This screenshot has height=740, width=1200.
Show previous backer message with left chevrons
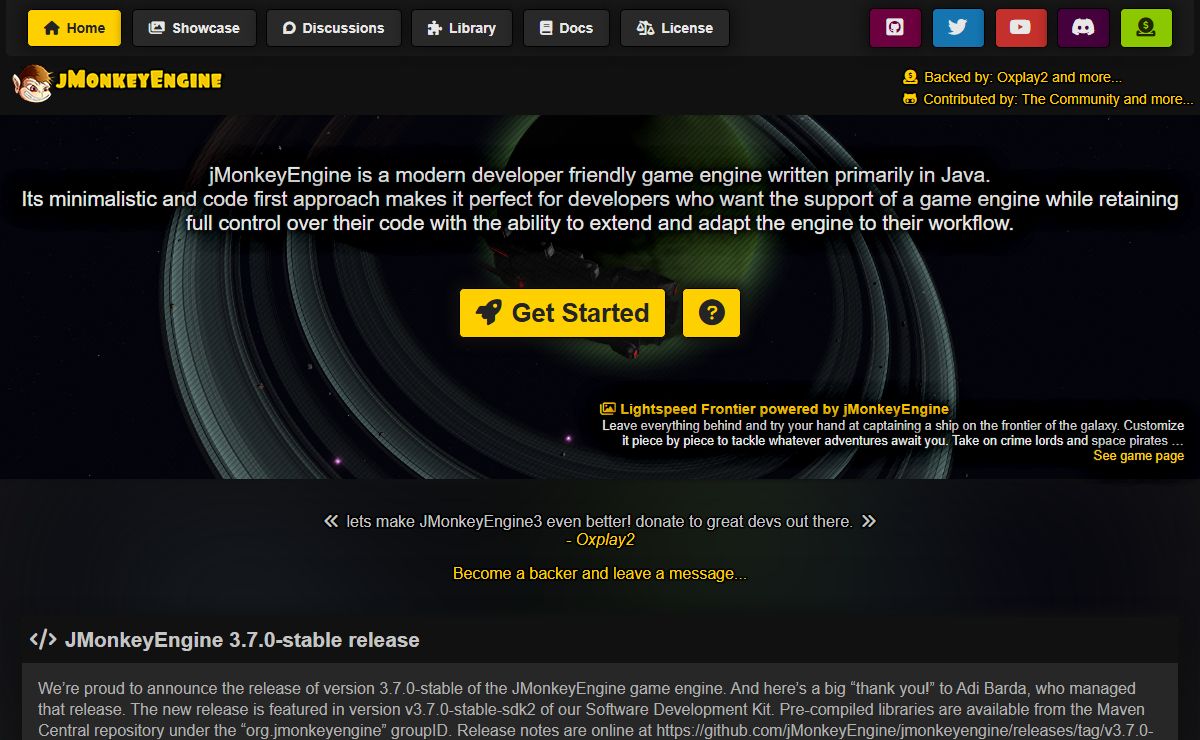tap(331, 521)
